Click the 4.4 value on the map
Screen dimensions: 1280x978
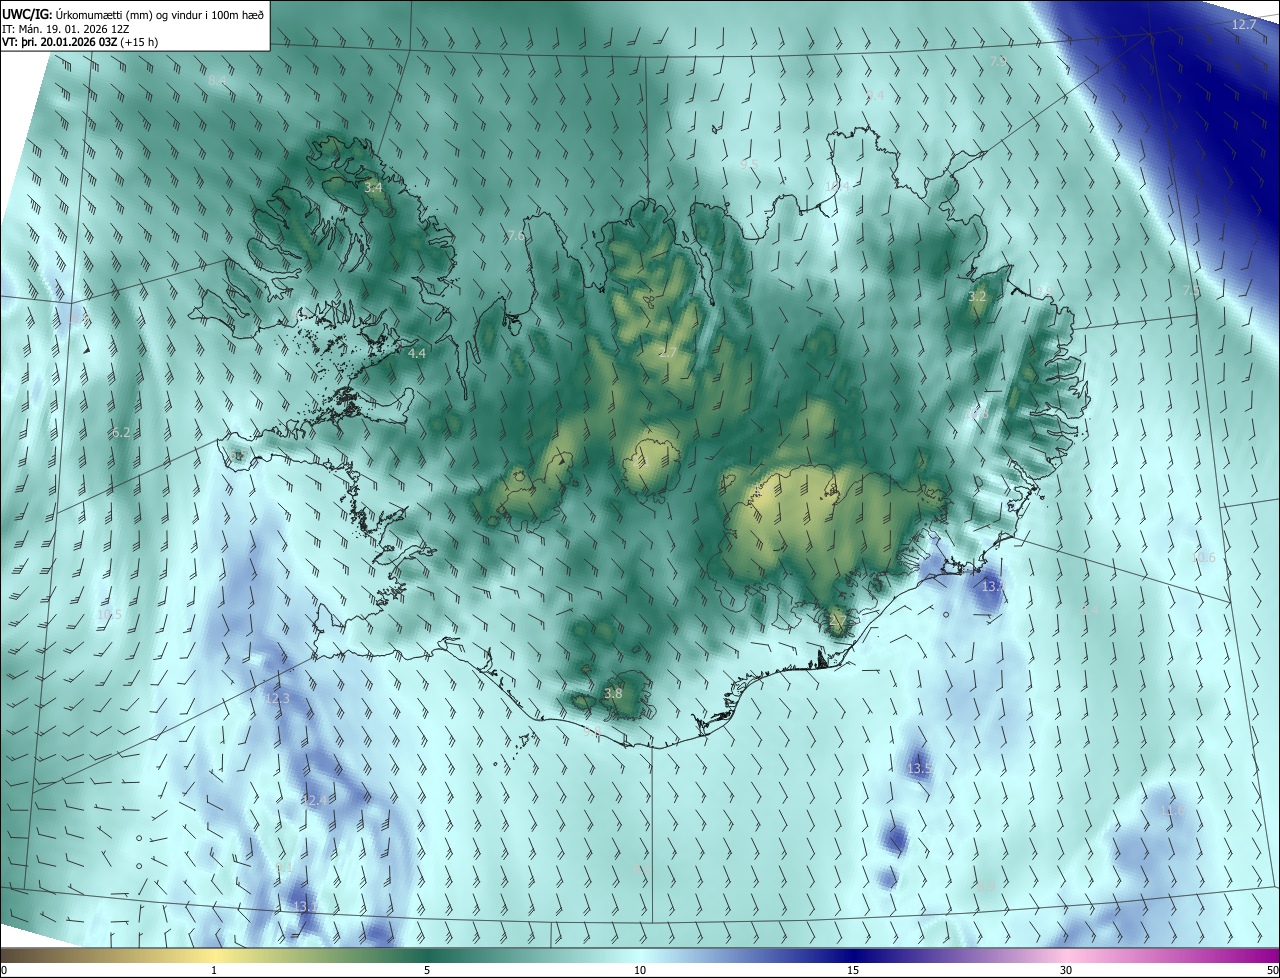click(x=417, y=353)
